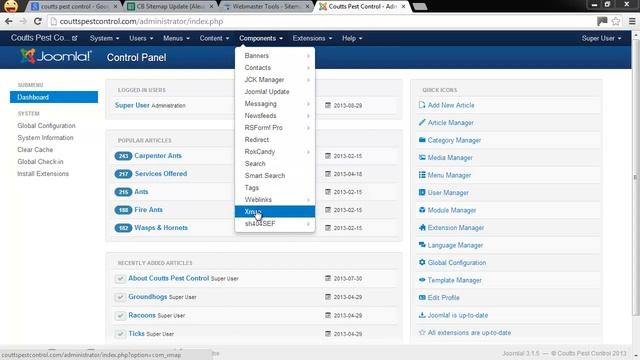This screenshot has width=640, height=360.
Task: Select sh404SEF in the Components menu
Action: (x=275, y=224)
